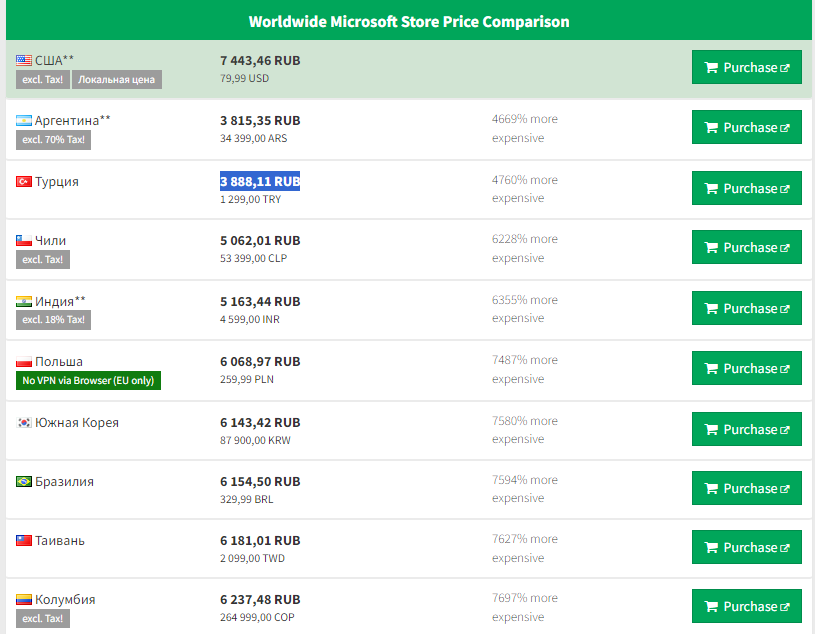The width and height of the screenshot is (815, 634).
Task: Click 'excl. Tax!' badge under Чили
Action: point(43,259)
